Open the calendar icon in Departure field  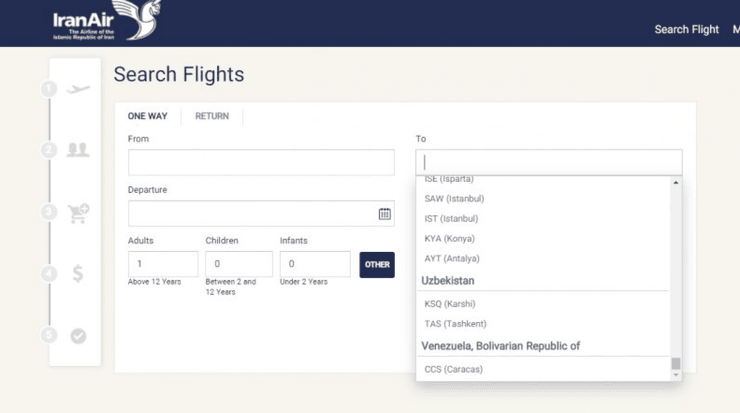click(x=384, y=214)
